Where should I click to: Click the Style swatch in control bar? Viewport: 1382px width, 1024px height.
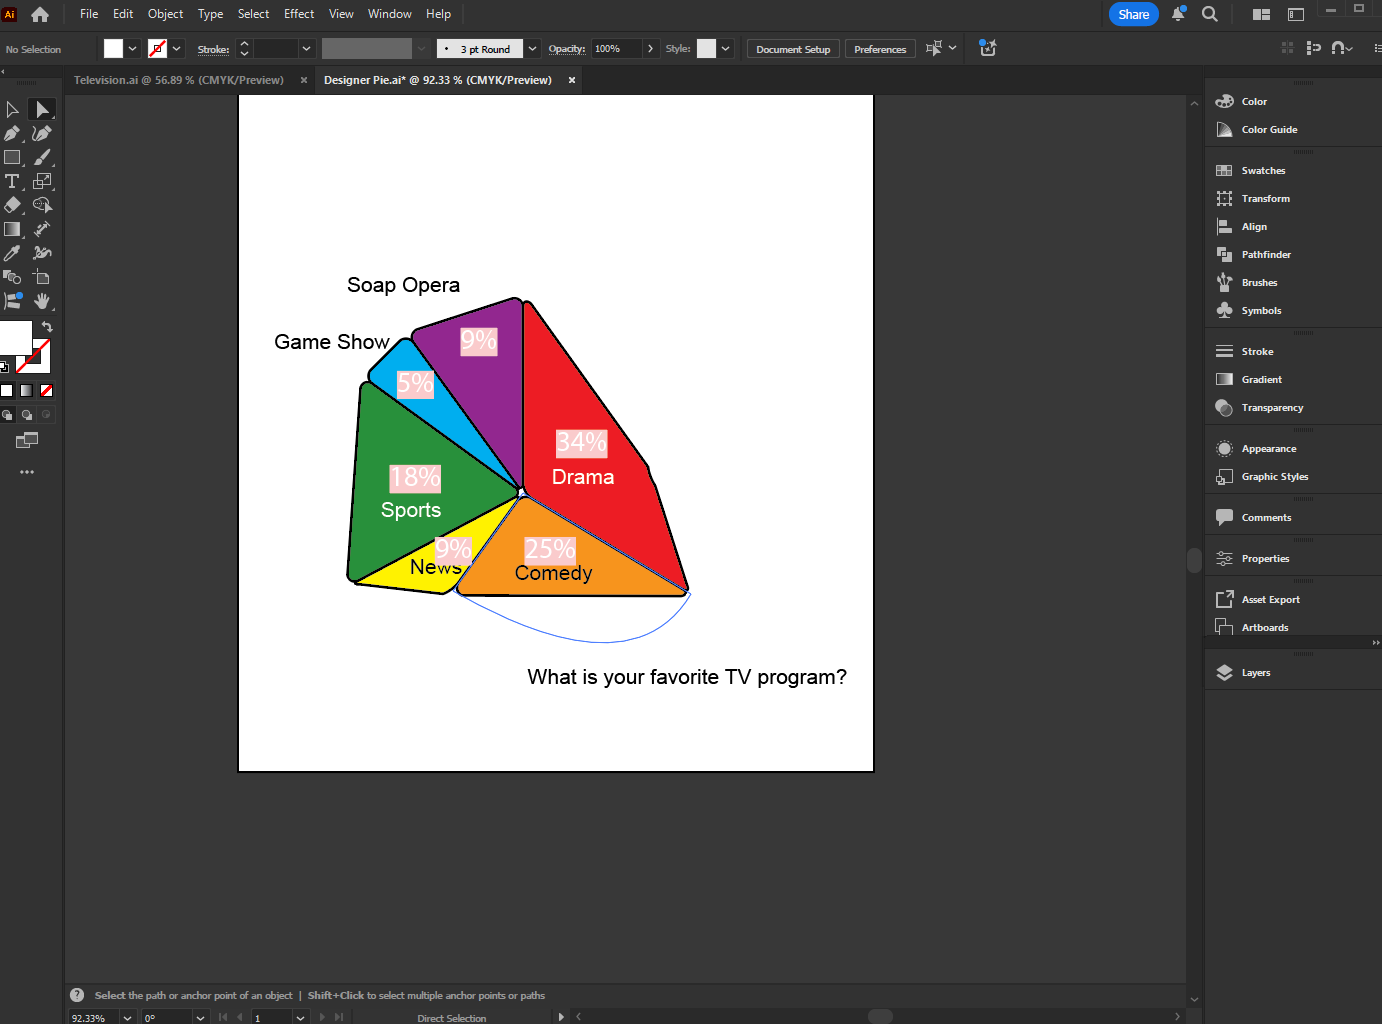tap(706, 48)
